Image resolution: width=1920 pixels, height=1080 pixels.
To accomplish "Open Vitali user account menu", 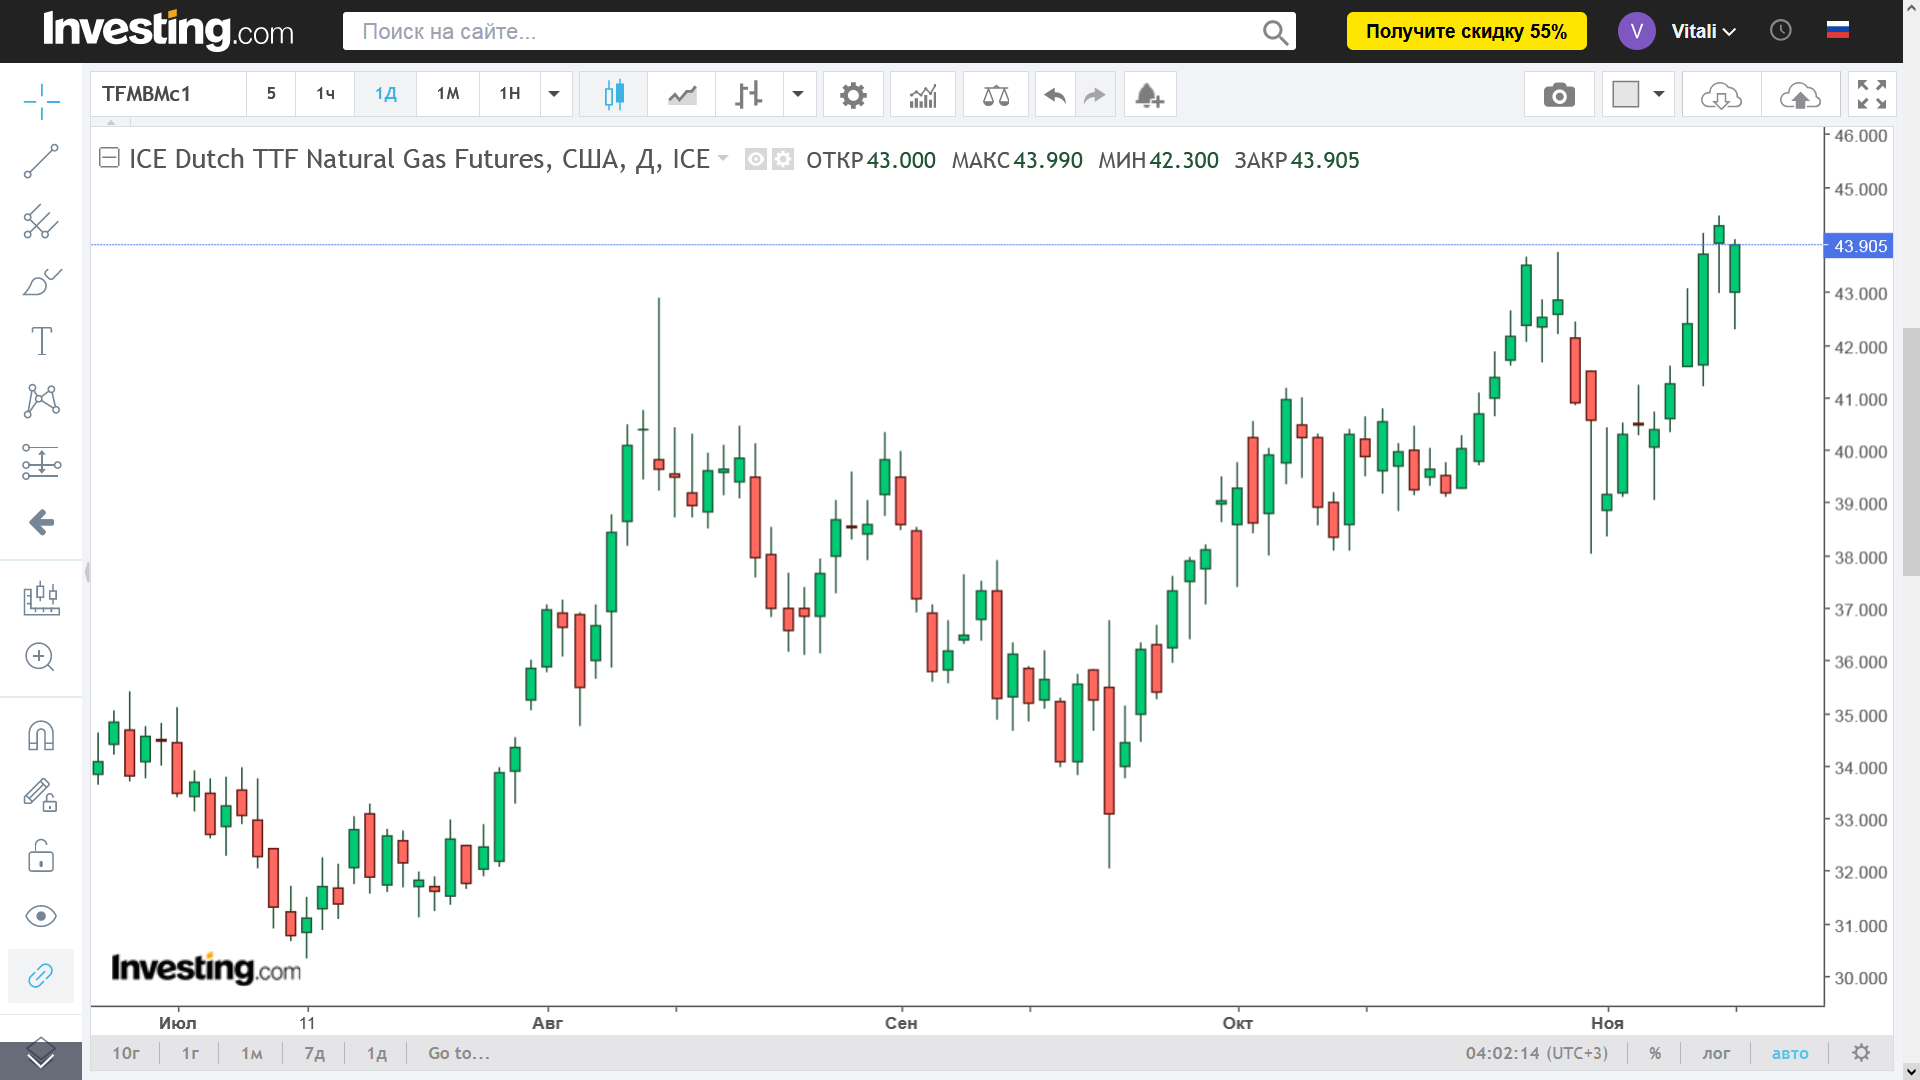I will 1702,31.
